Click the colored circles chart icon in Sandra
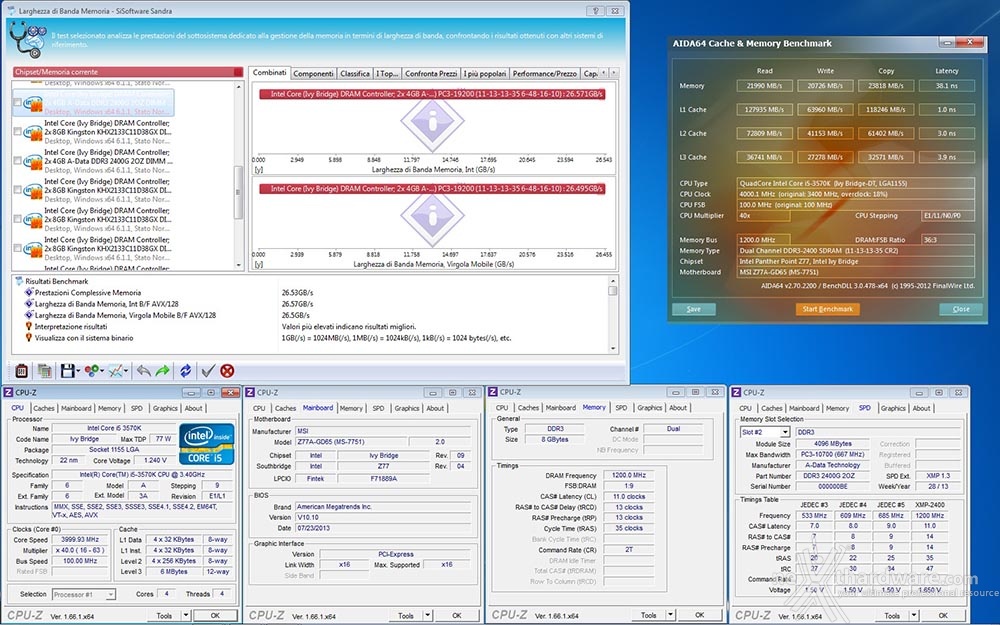Screen dimensions: 1000x625 coord(92,371)
